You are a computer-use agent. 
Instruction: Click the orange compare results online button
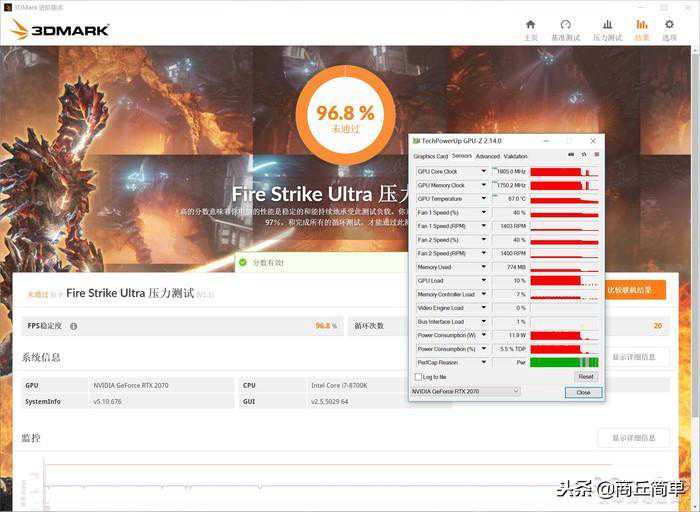point(633,290)
